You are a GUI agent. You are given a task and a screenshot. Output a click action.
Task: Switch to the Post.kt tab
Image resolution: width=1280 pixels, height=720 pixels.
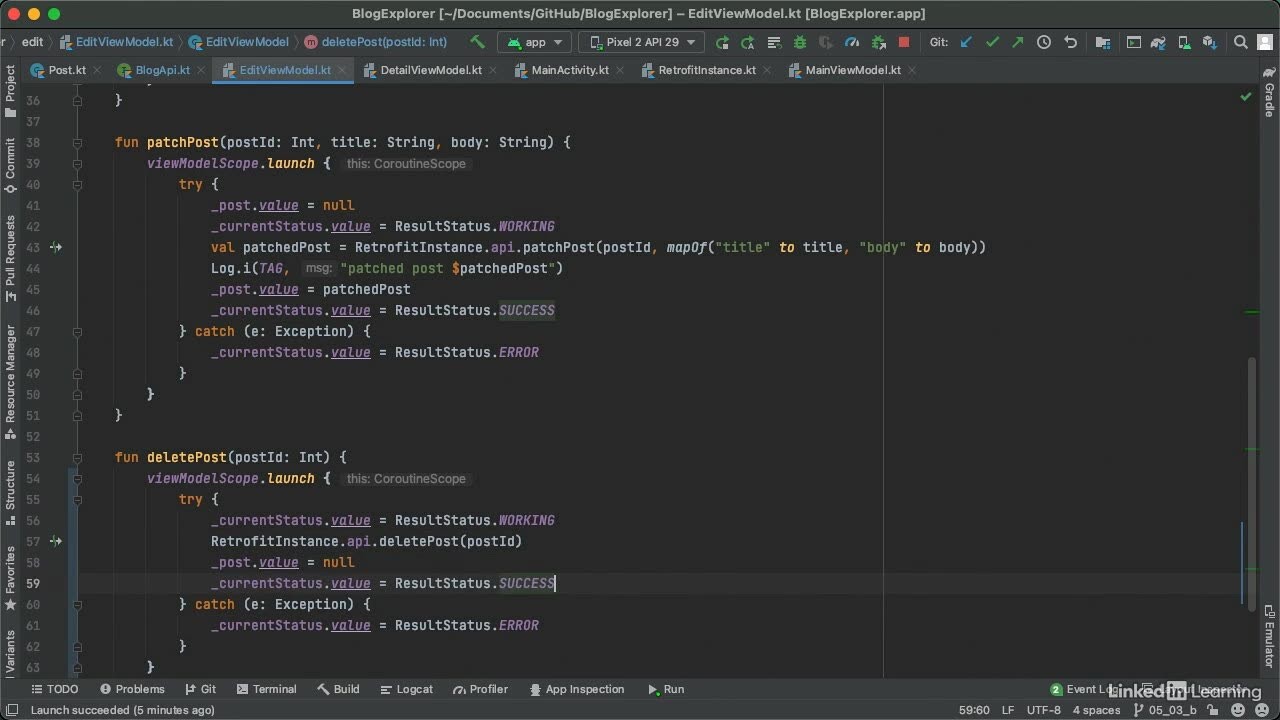[66, 70]
